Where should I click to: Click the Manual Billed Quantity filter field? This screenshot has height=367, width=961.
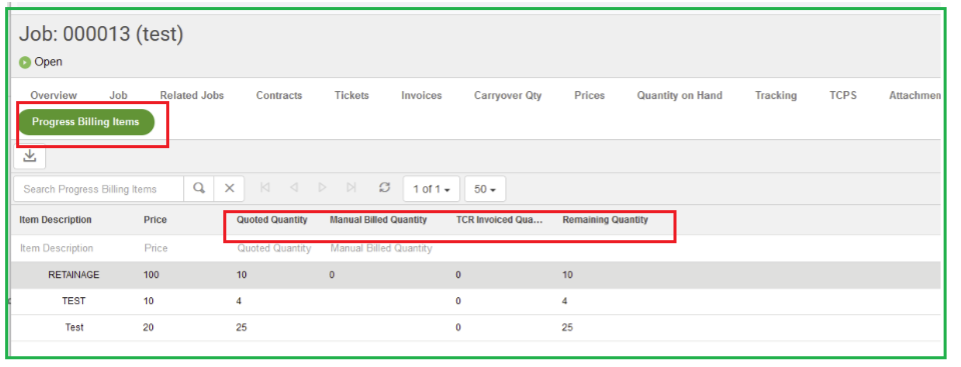click(x=381, y=248)
